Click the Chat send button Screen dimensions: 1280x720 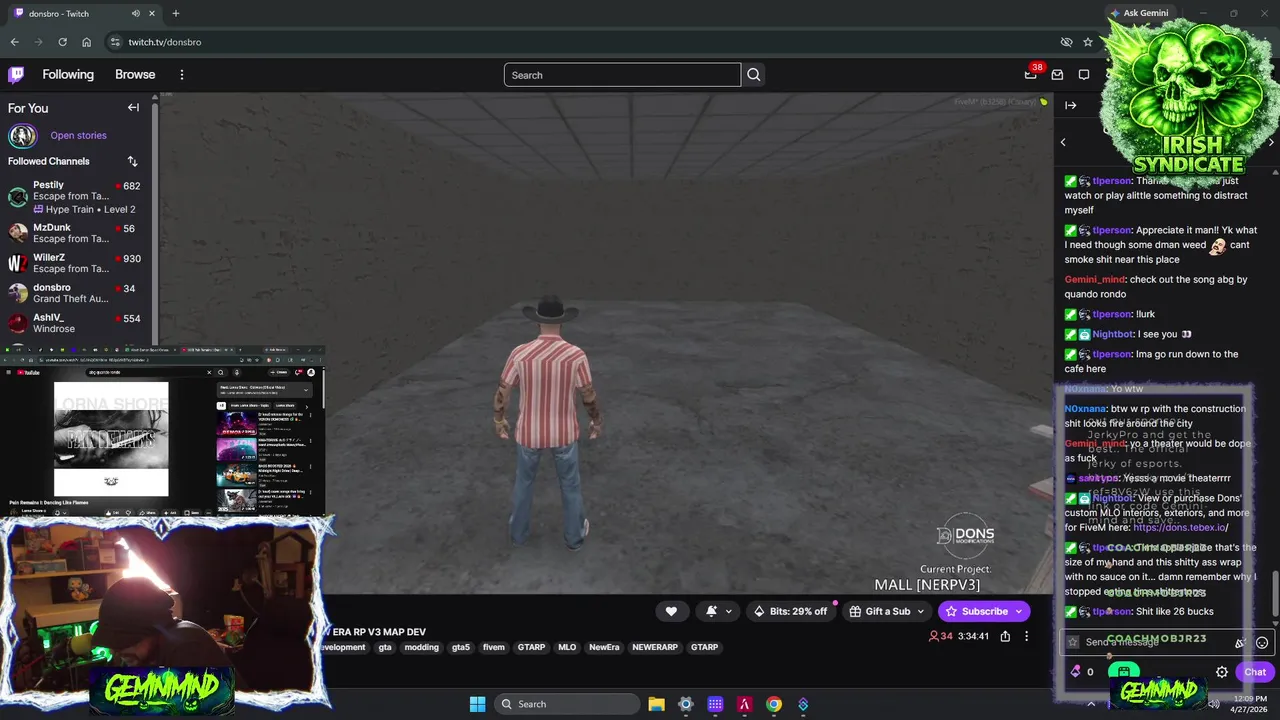tap(1255, 672)
